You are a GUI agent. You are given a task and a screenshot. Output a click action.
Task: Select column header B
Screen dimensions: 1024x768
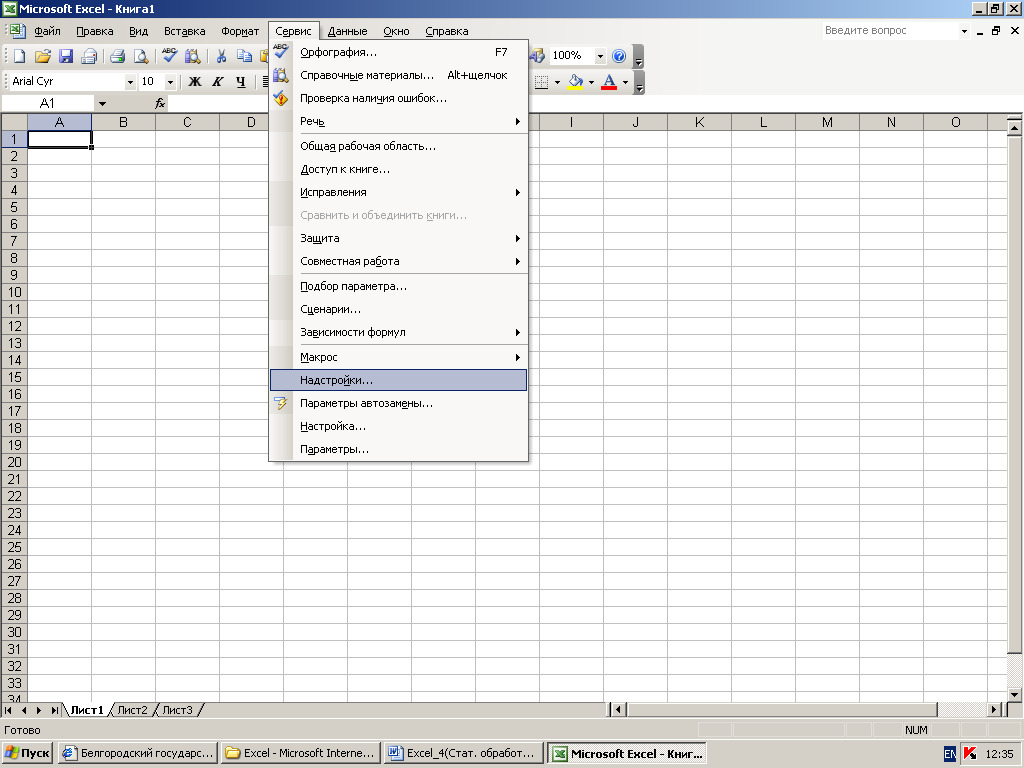click(123, 122)
